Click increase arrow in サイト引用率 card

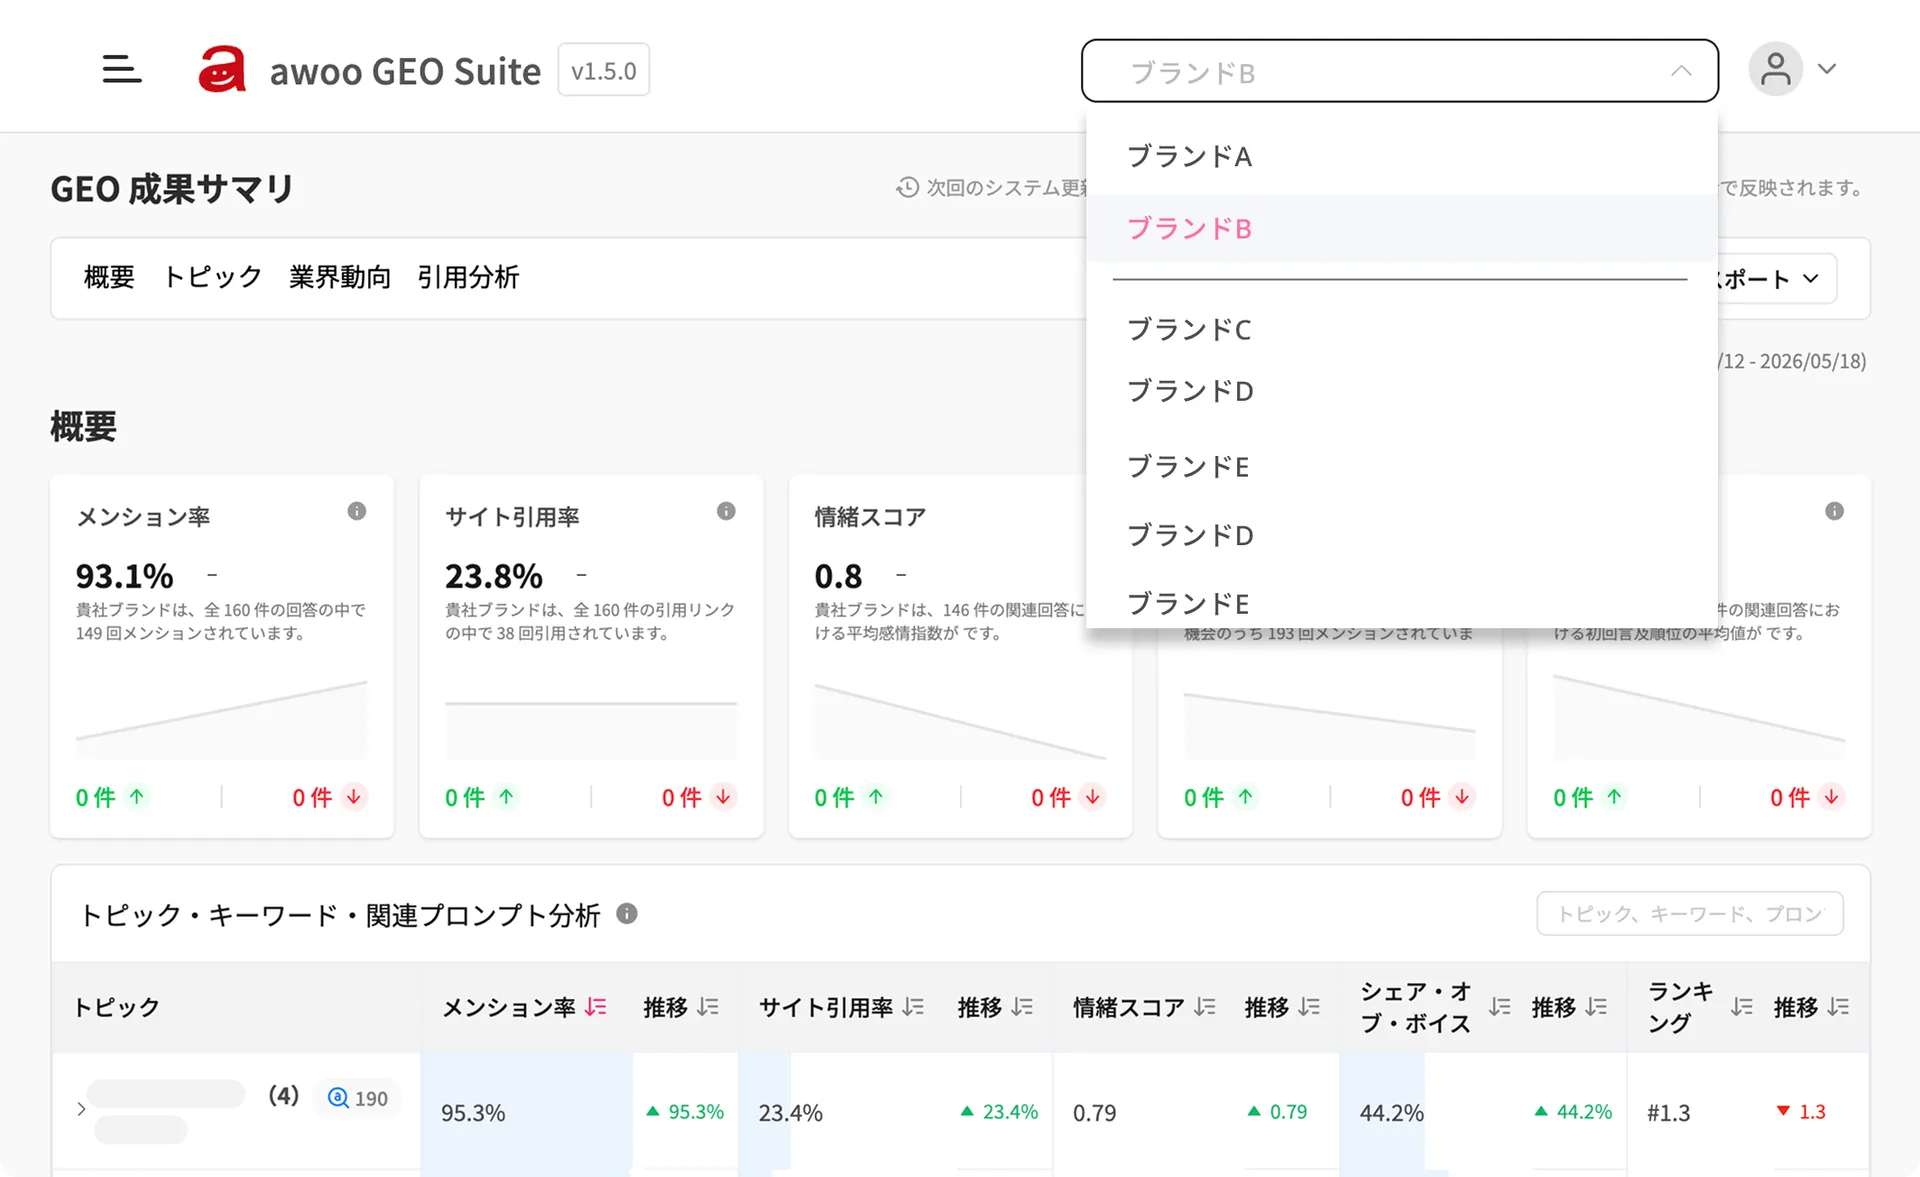tap(506, 797)
